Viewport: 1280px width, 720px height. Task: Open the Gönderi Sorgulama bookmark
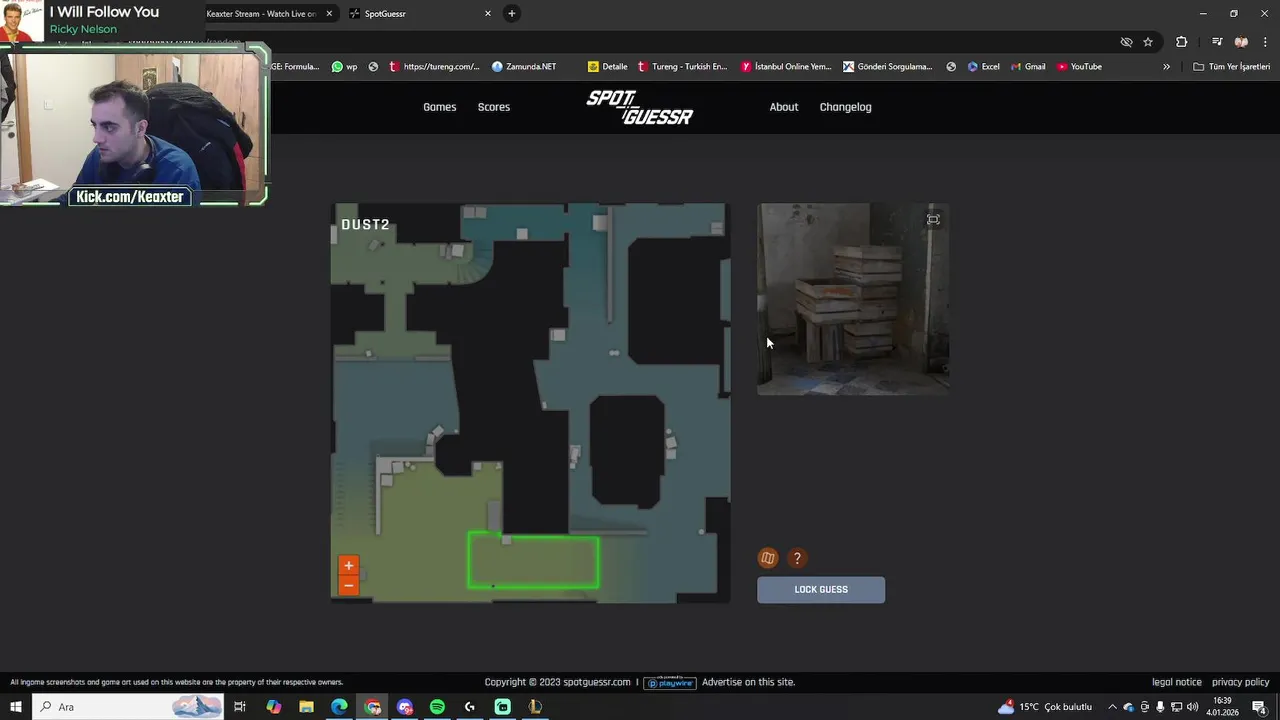888,67
